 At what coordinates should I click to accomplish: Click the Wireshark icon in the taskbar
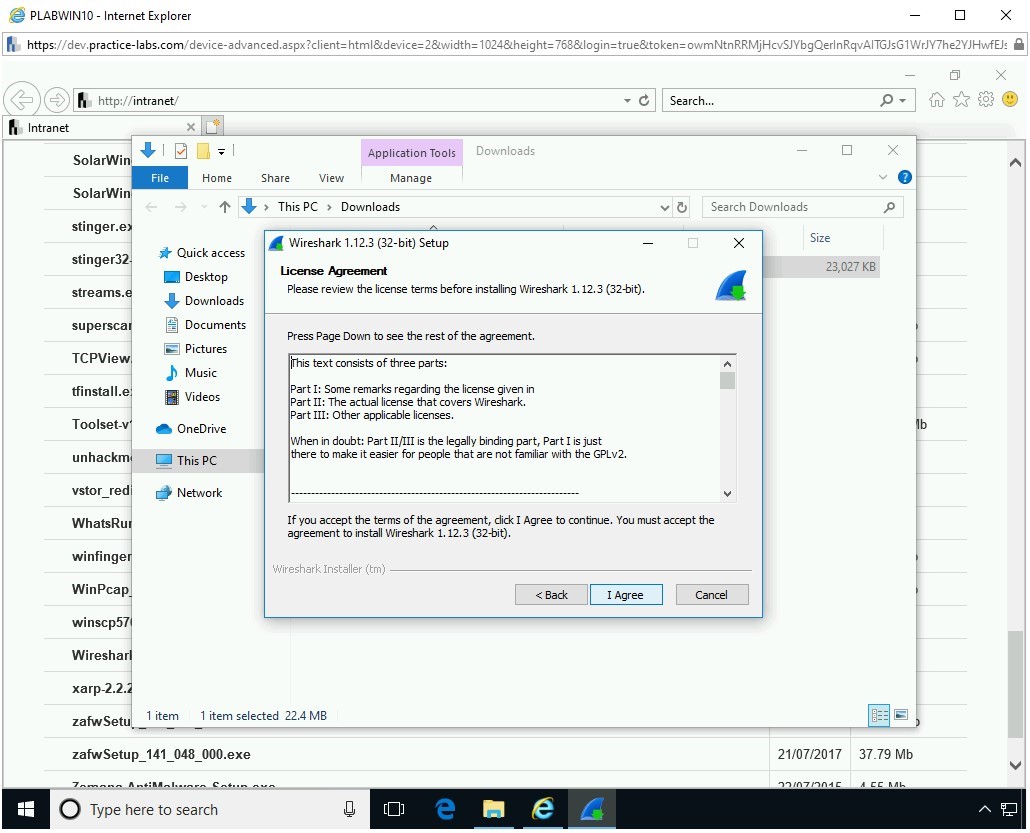(591, 809)
